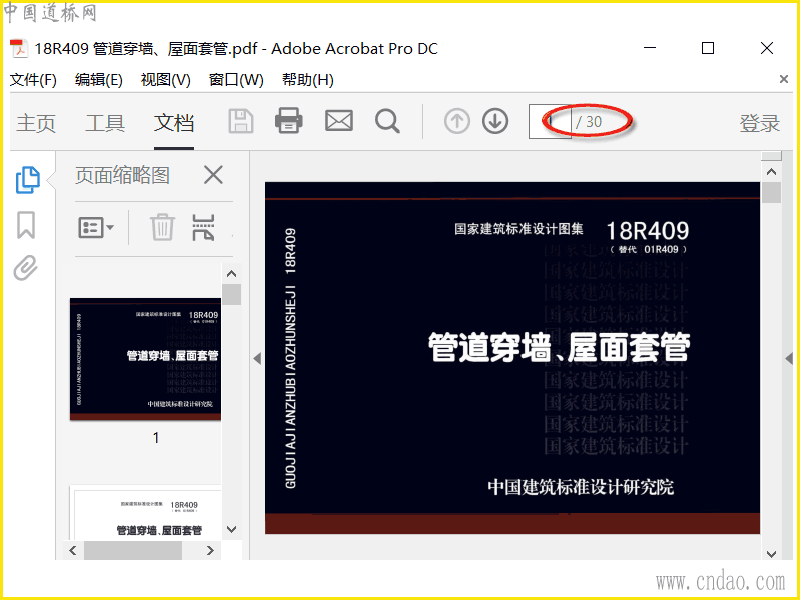Click the 页面缩略图 panel title

click(122, 175)
